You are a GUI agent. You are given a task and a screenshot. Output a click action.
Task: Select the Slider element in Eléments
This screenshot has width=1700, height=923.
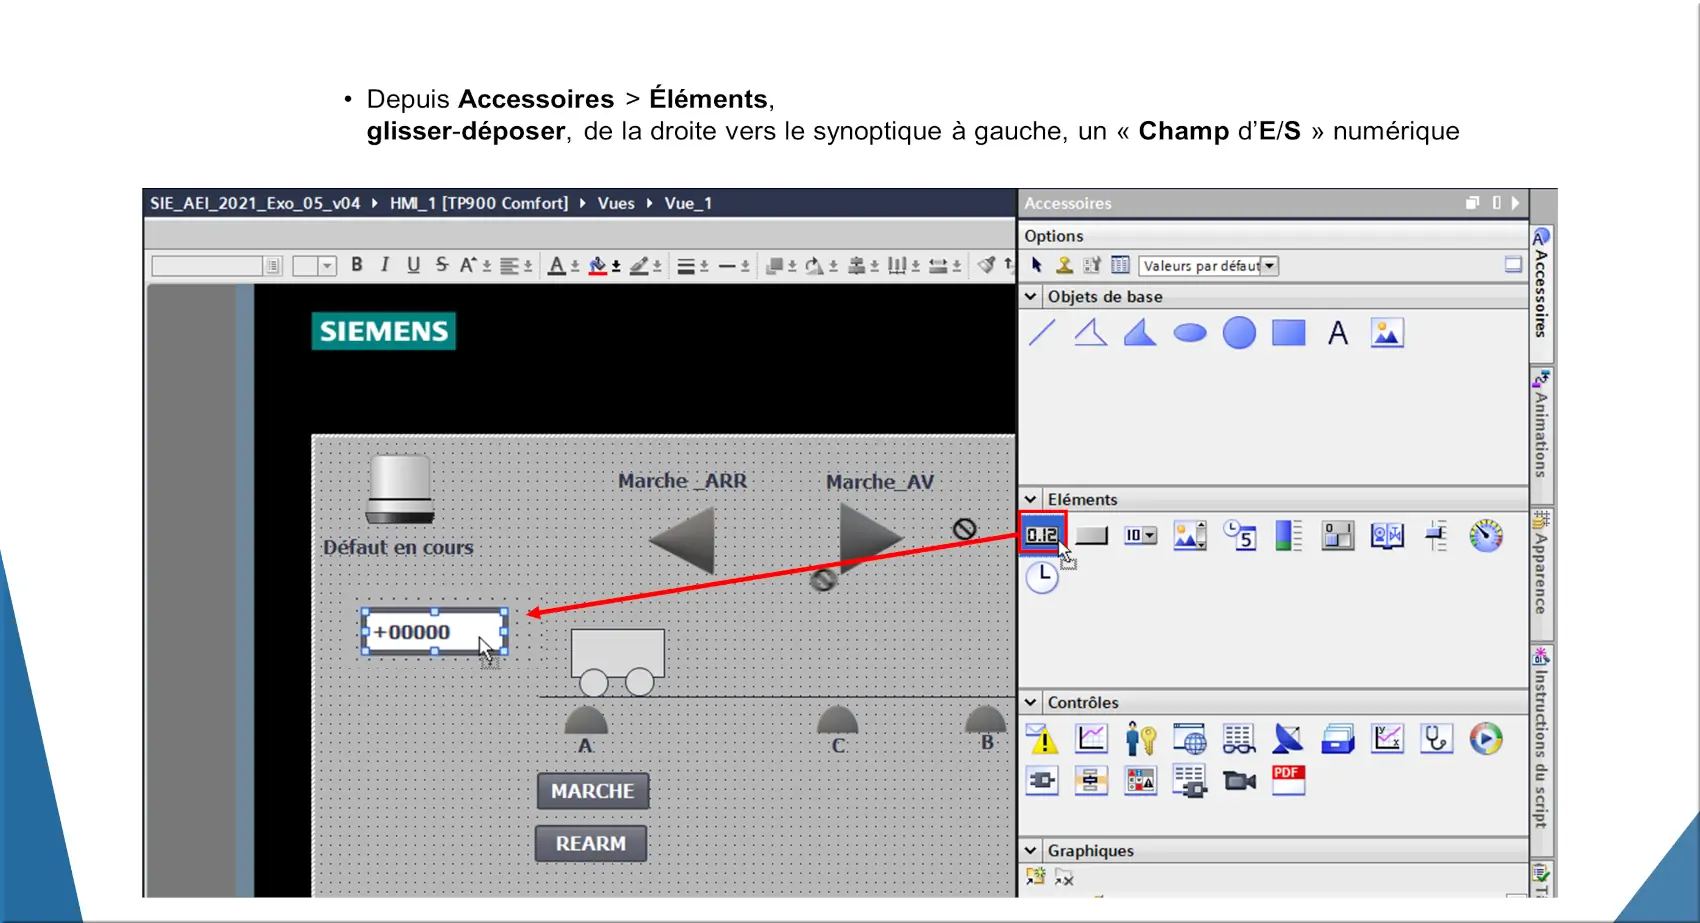click(x=1436, y=536)
